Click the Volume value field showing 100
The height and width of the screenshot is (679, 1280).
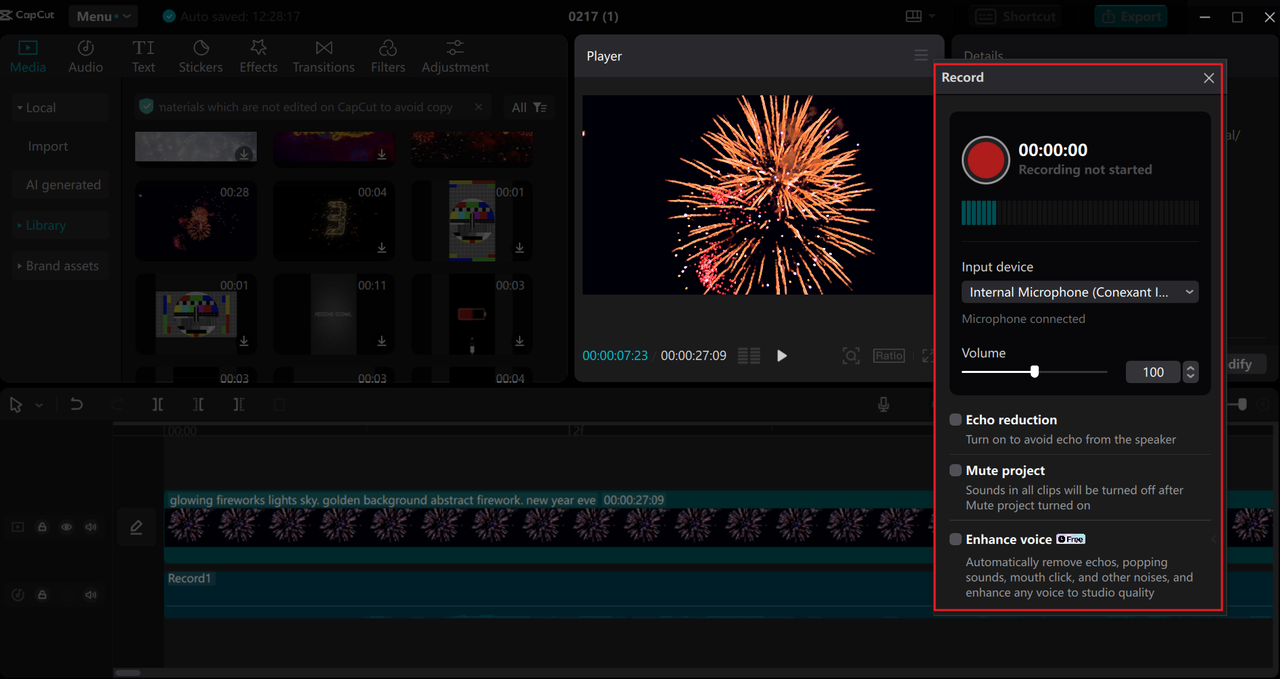pyautogui.click(x=1153, y=372)
